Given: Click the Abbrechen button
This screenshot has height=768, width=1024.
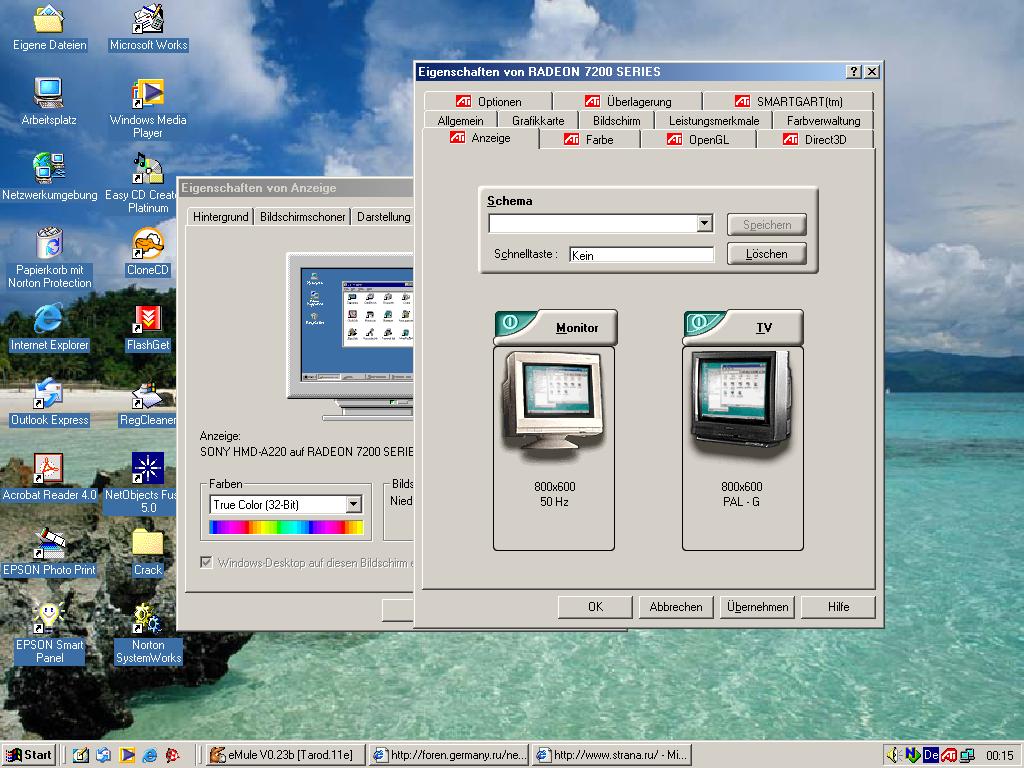Looking at the screenshot, I should (x=676, y=607).
